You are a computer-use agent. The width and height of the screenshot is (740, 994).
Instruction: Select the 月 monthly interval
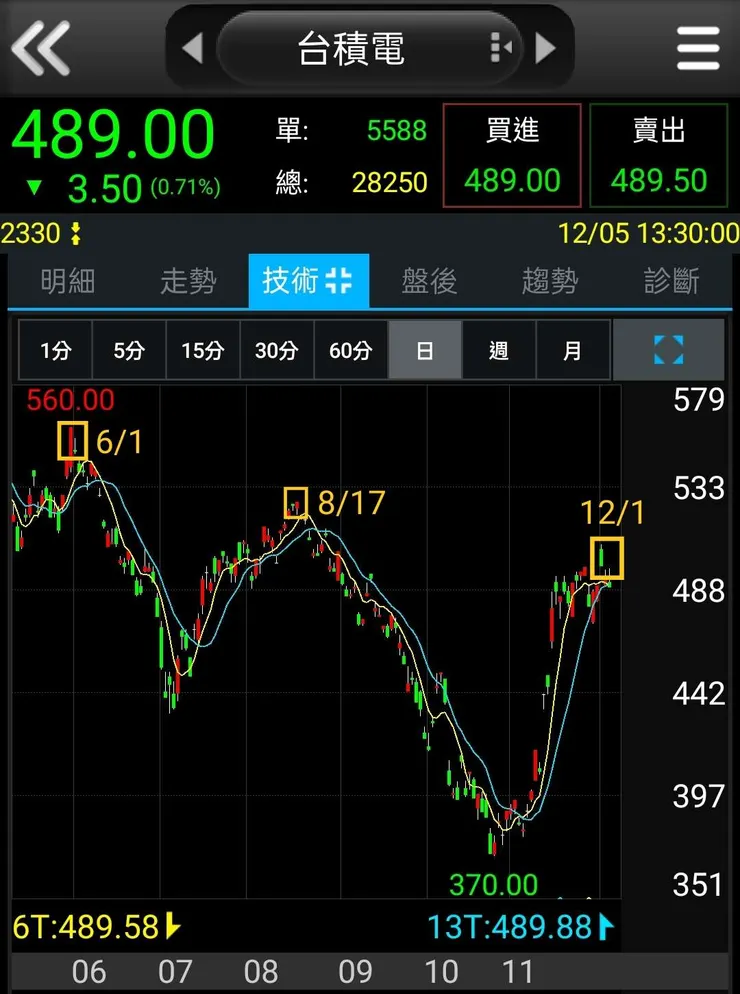(x=573, y=350)
